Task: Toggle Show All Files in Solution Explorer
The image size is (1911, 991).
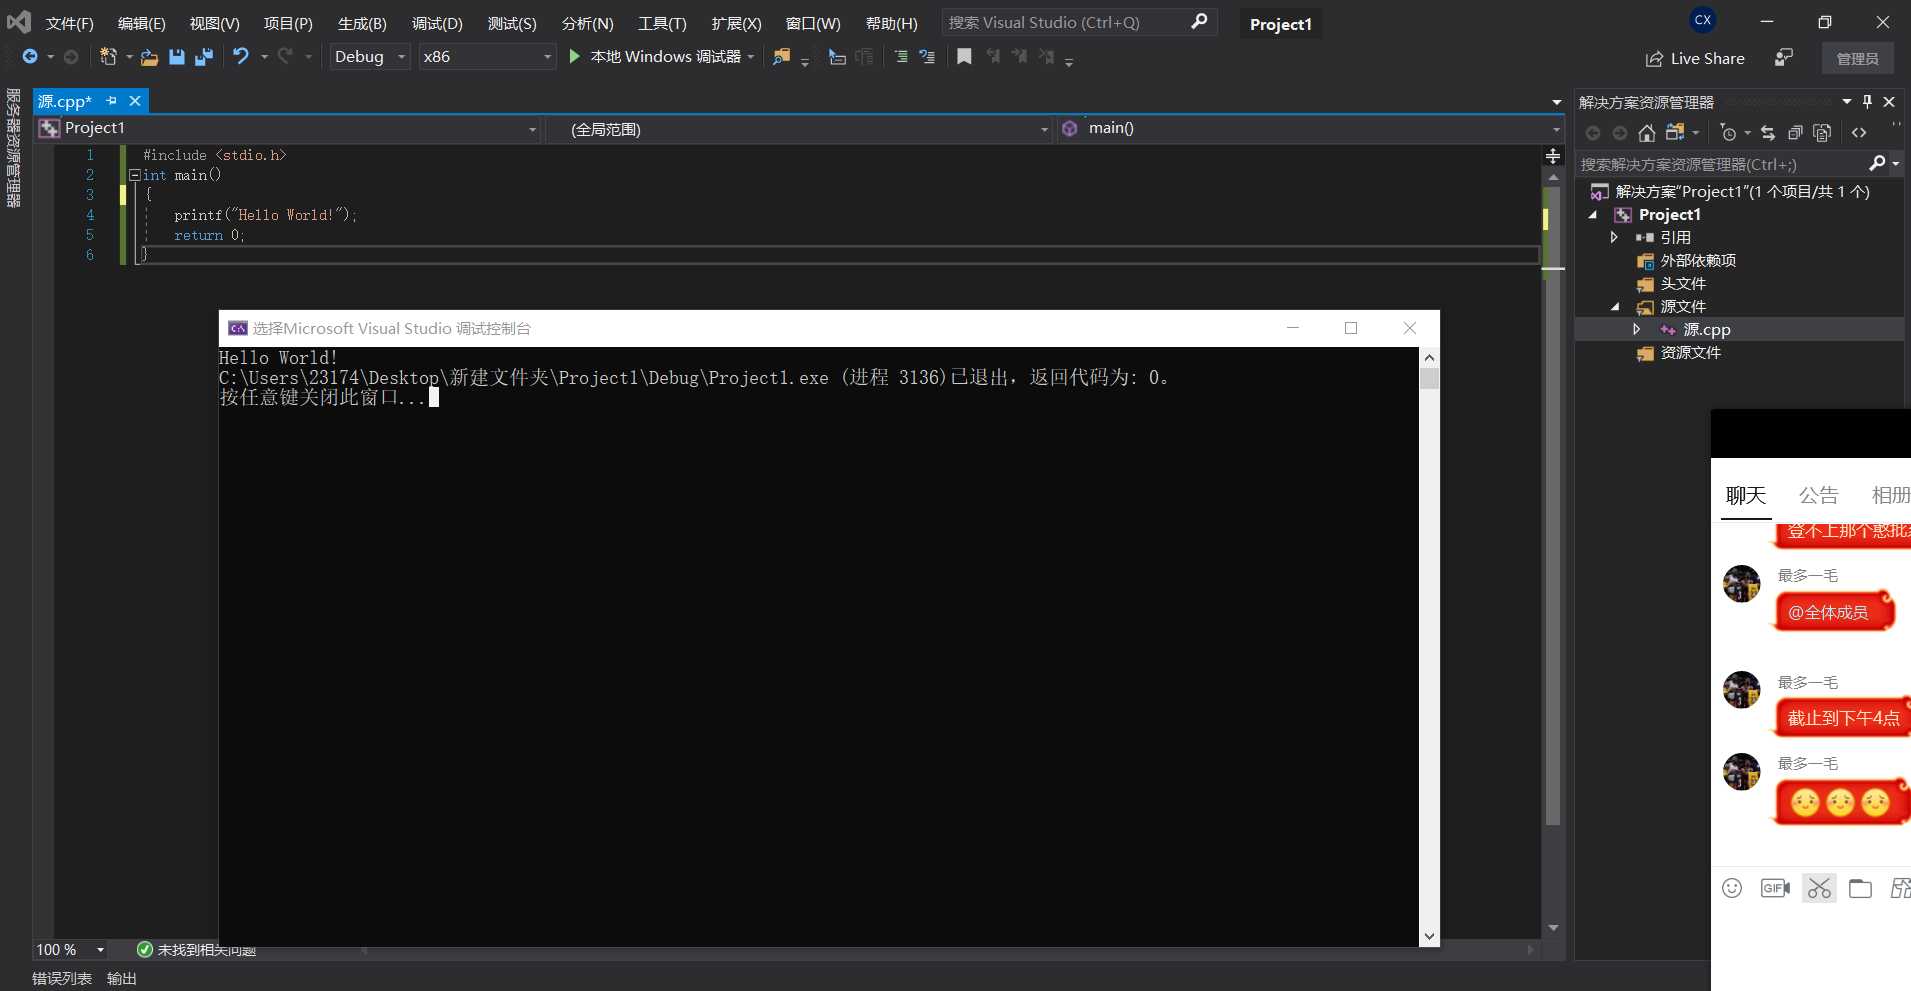Action: tap(1822, 133)
